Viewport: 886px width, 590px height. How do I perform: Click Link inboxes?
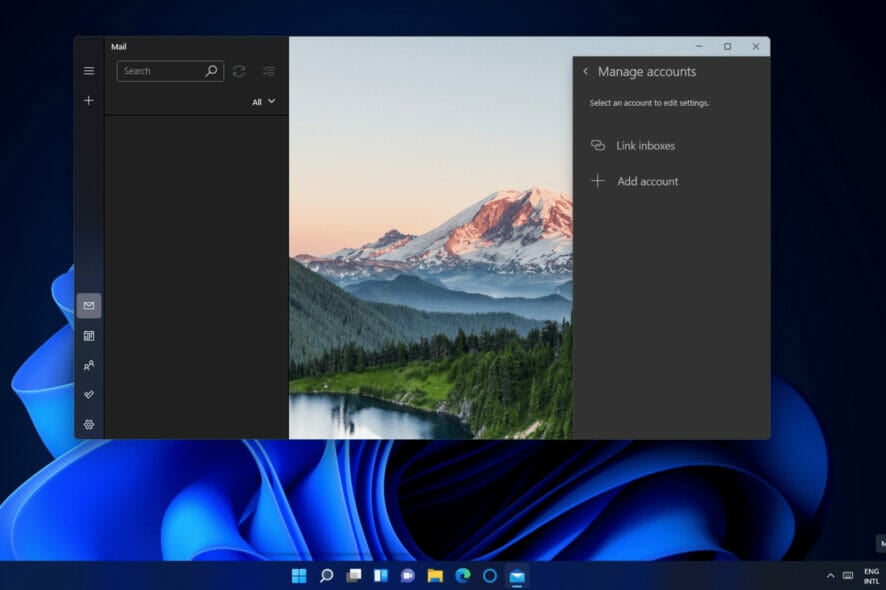click(646, 145)
